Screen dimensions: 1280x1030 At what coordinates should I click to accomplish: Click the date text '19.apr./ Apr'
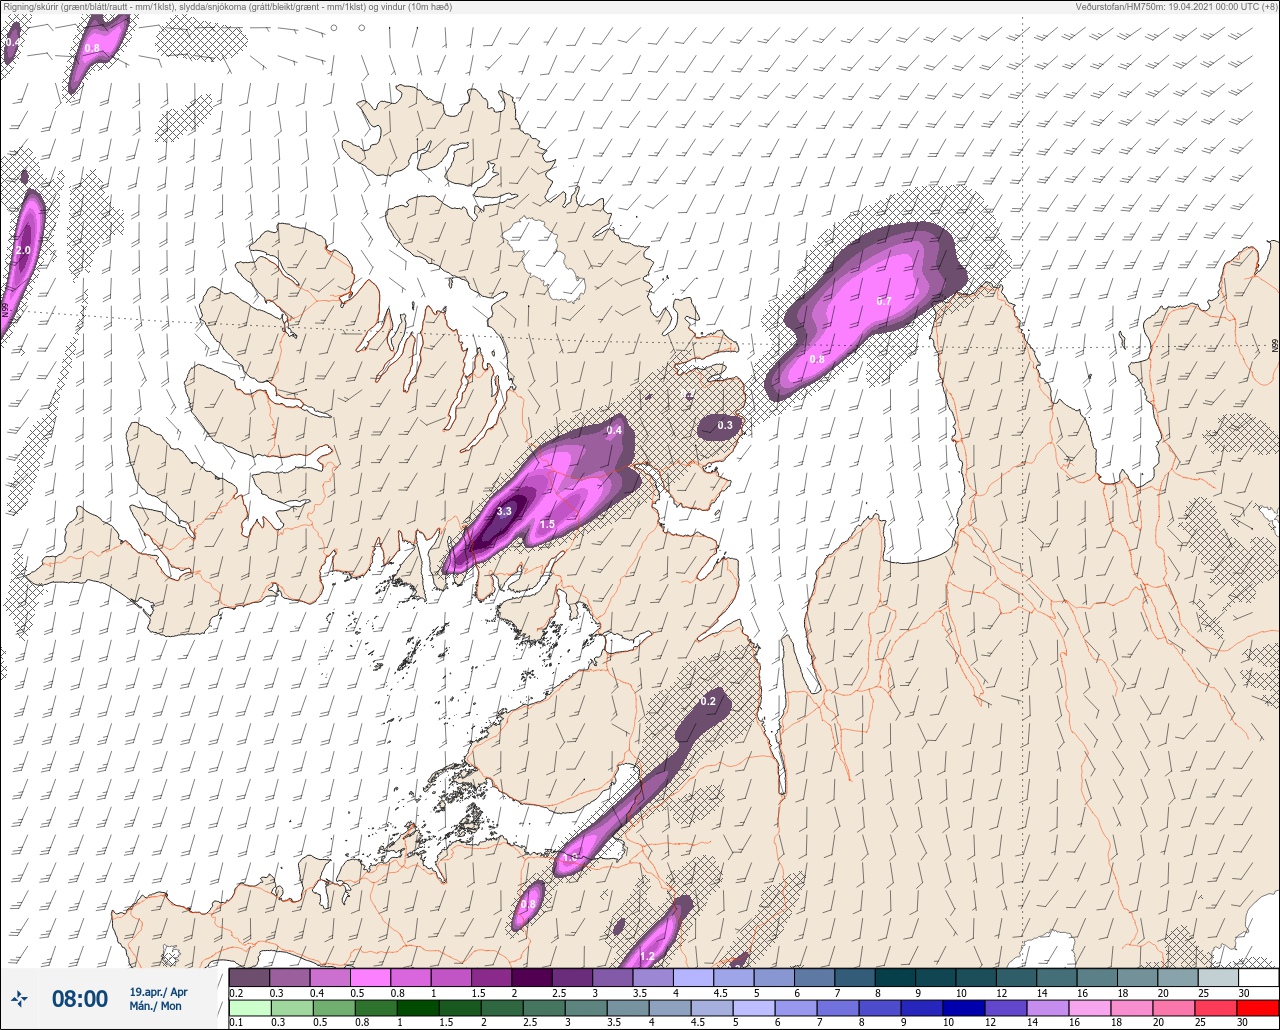158,991
